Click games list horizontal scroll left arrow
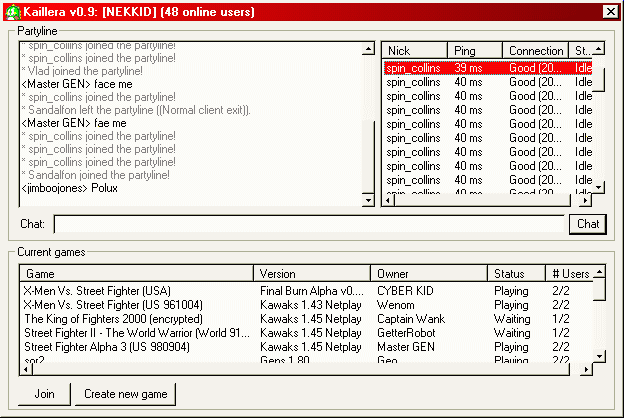This screenshot has height=418, width=624. [26, 369]
